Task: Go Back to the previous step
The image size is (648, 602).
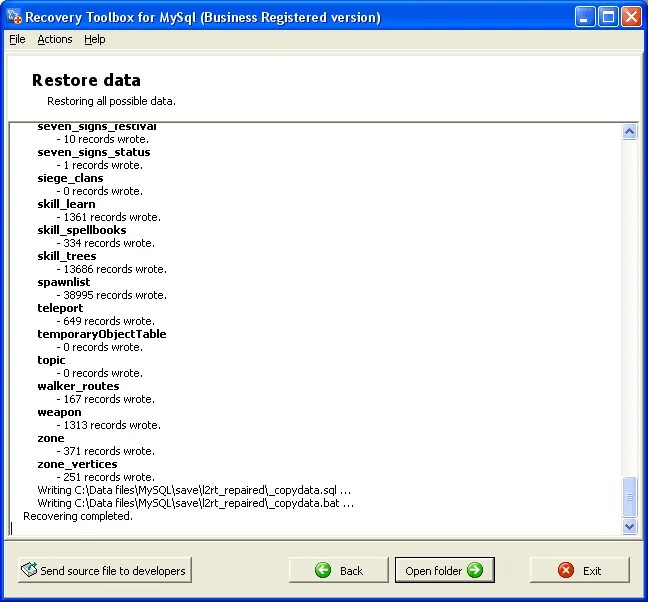Action: (339, 570)
